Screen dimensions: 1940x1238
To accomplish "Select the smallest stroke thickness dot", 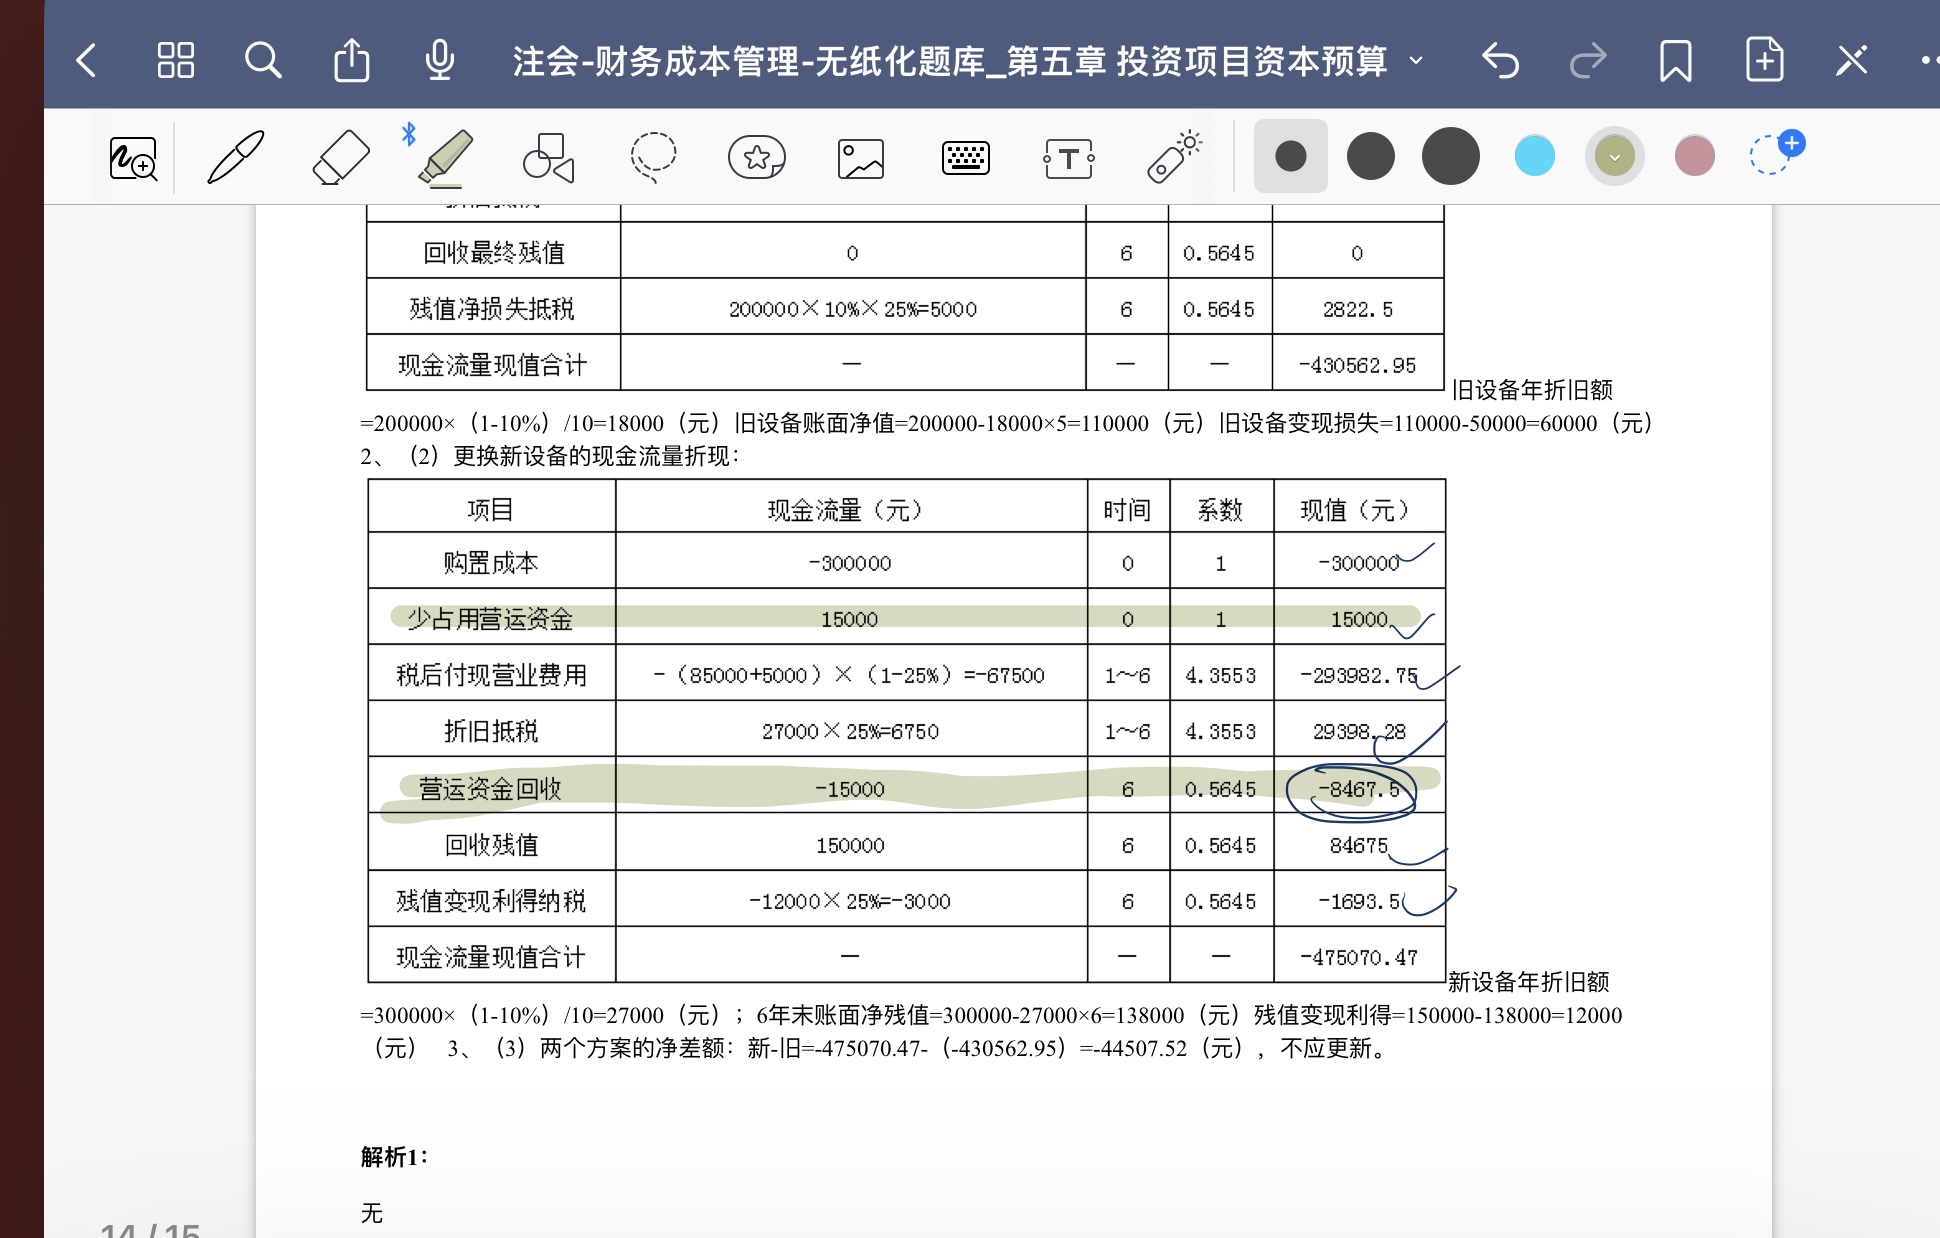I will click(1290, 156).
